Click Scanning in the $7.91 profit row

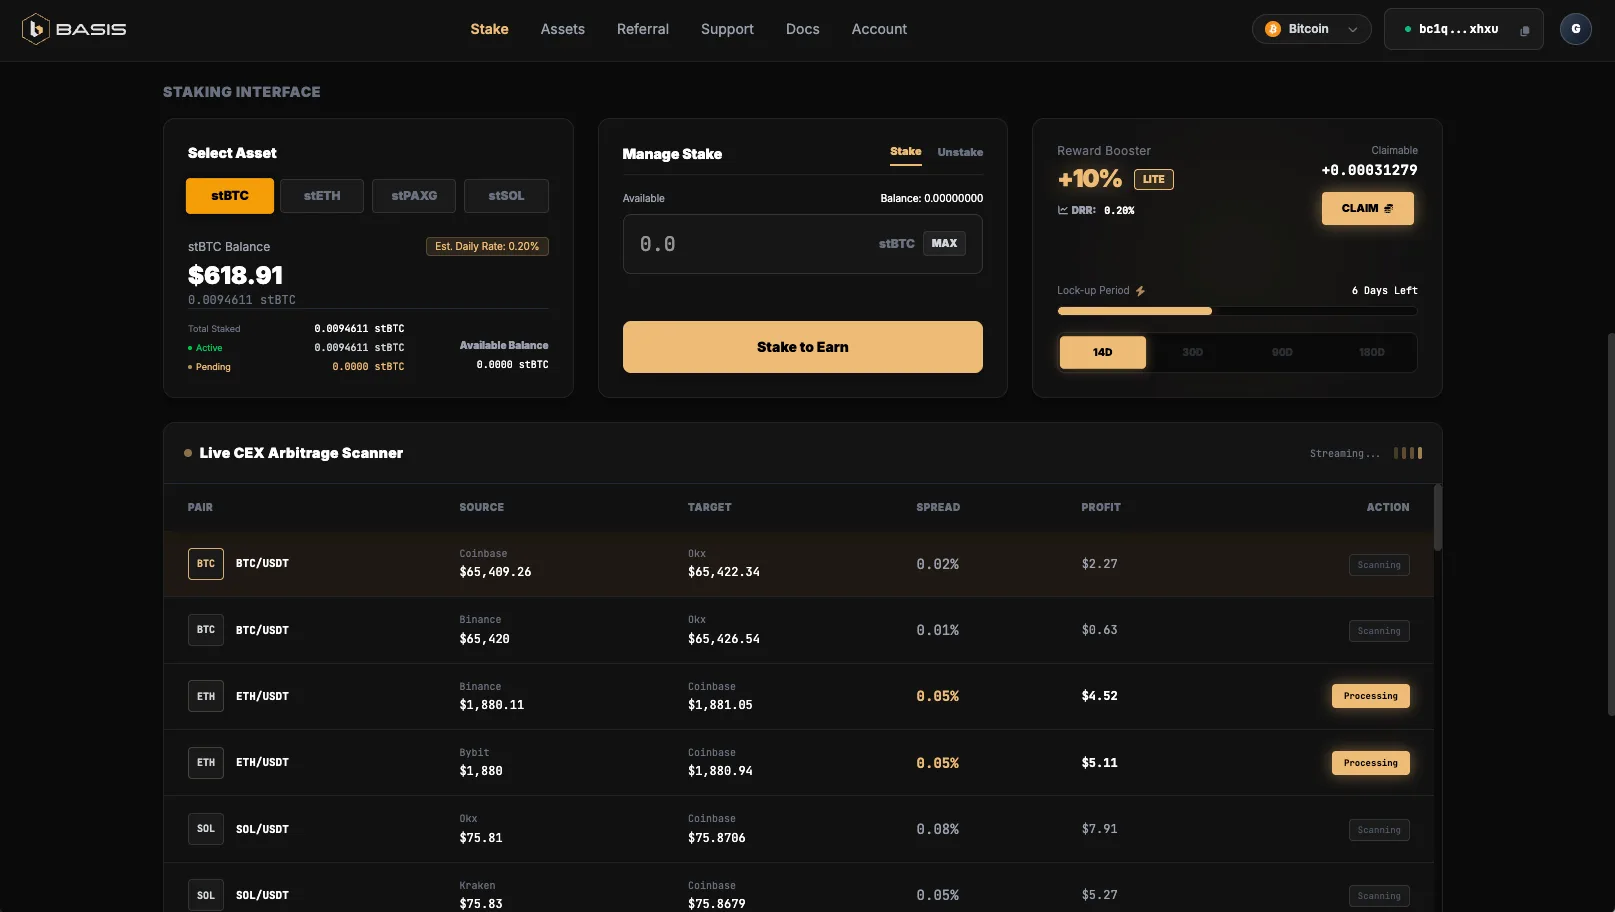click(1379, 830)
